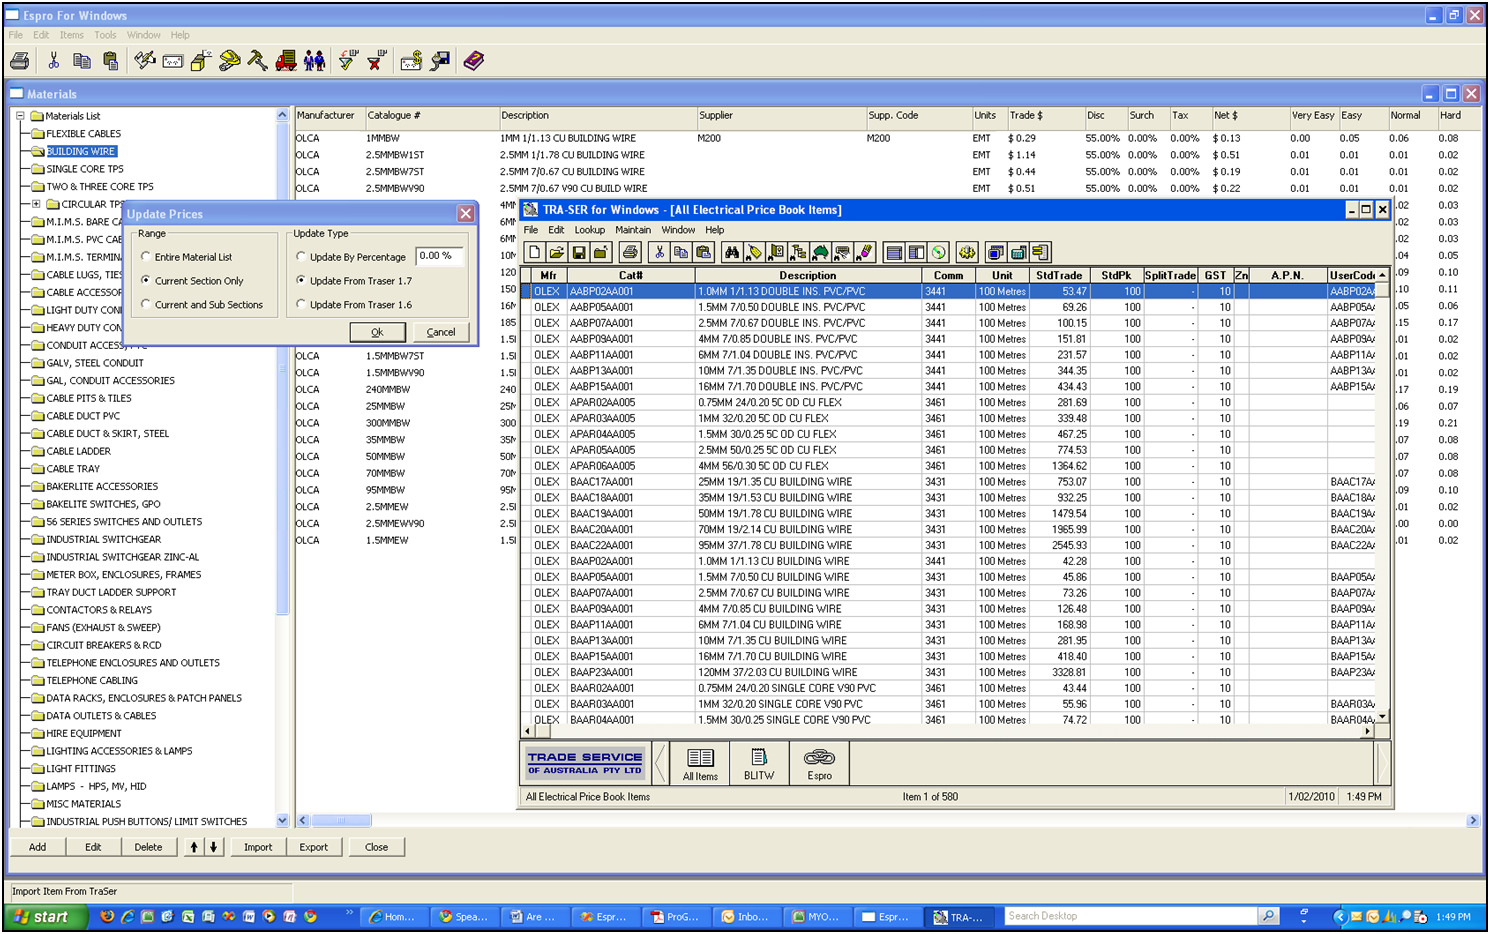Click the hammer and wrench icon in Espro toolbar
This screenshot has width=1490, height=934.
click(x=257, y=61)
